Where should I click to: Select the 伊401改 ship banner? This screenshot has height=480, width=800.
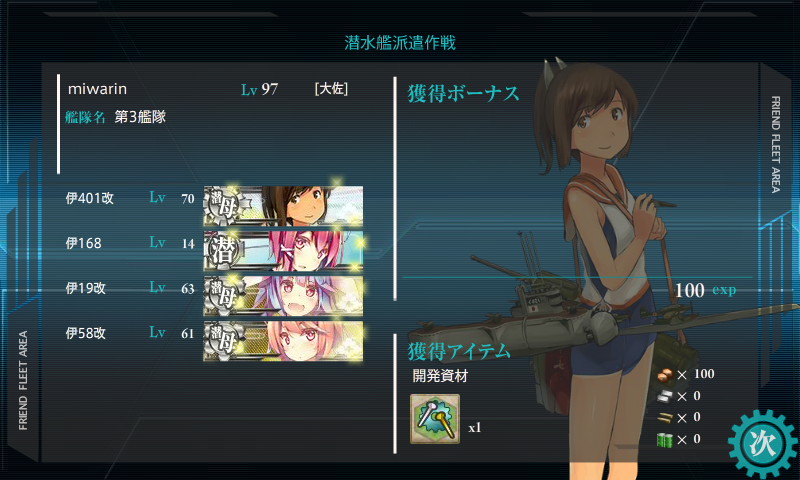[x=283, y=206]
